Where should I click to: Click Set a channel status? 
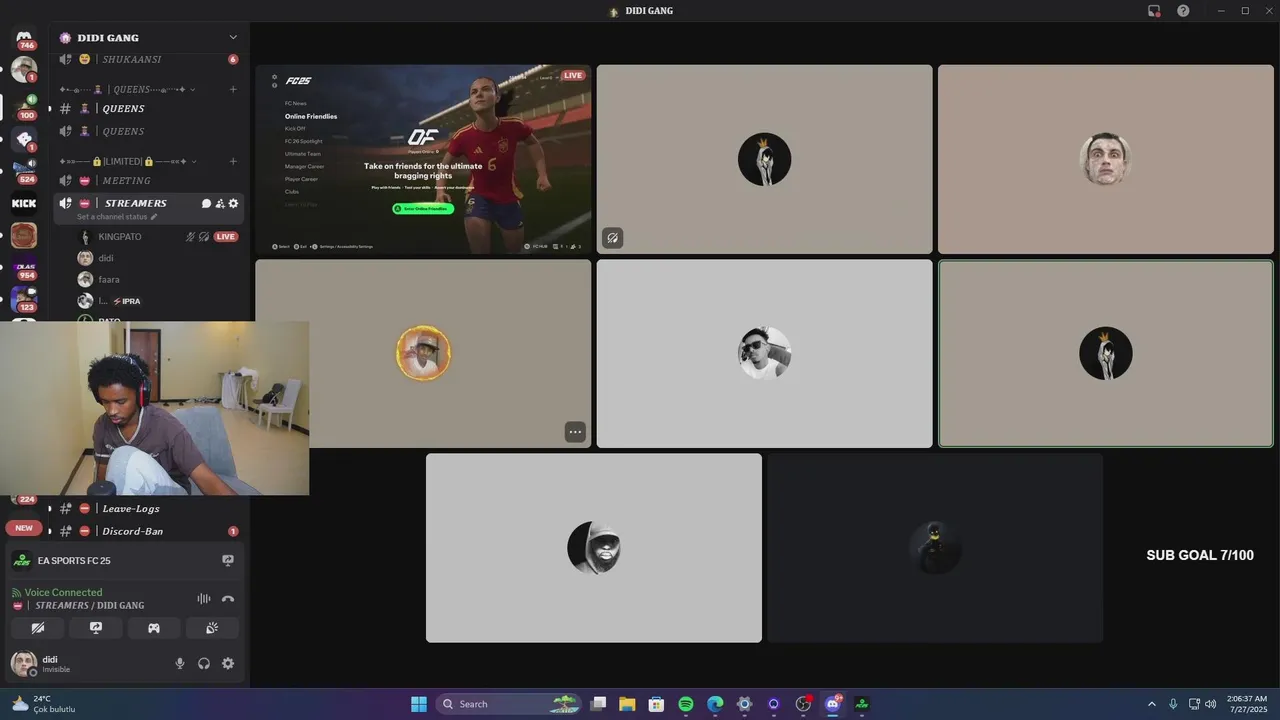coord(112,217)
